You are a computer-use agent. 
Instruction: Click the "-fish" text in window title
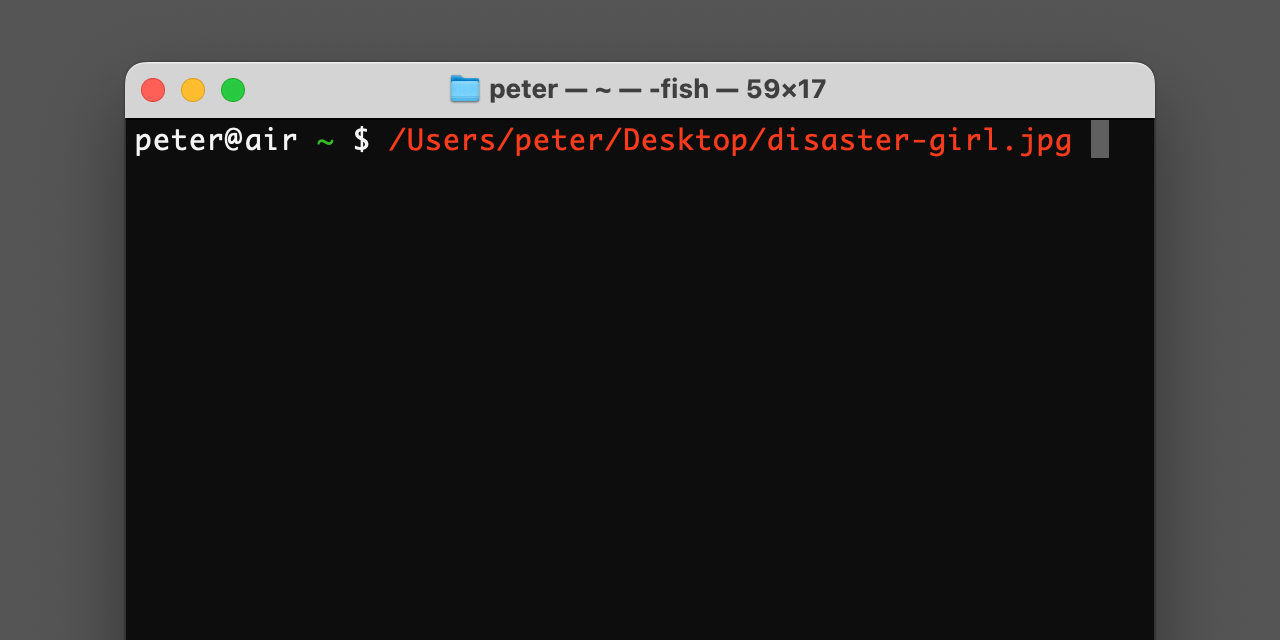coord(678,90)
